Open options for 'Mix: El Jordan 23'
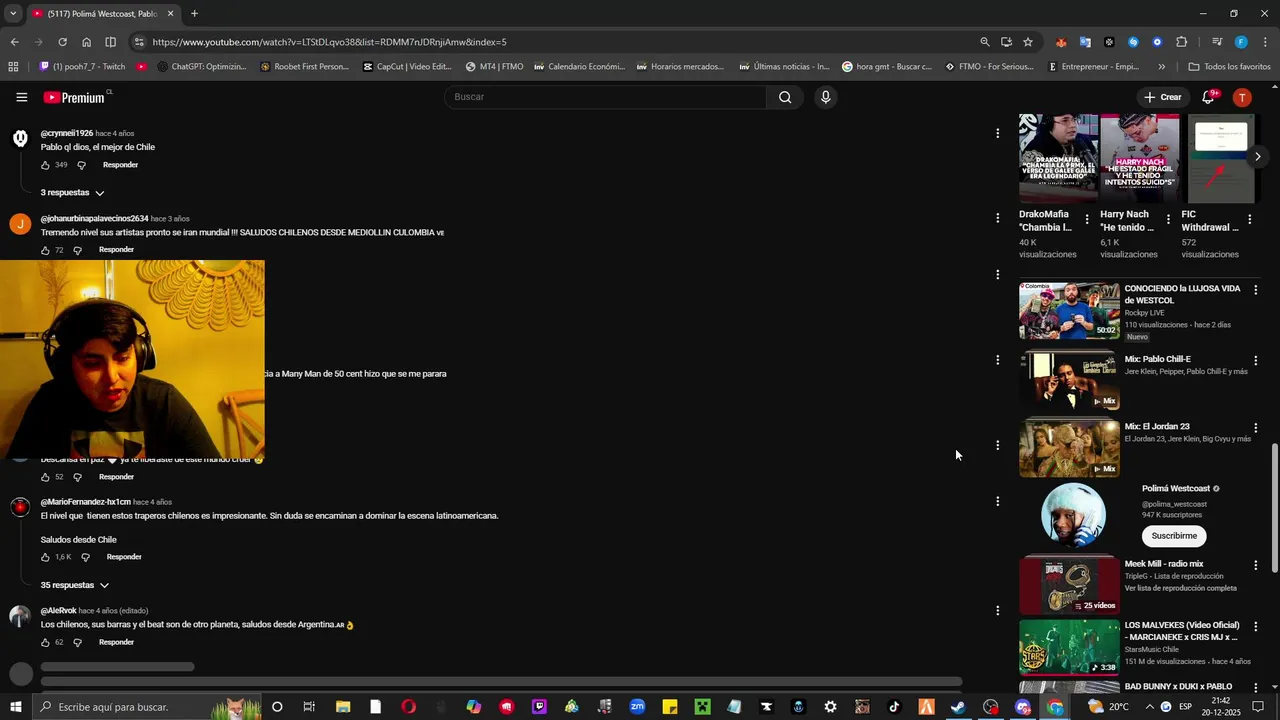Screen dimensions: 1280x720 1256,428
